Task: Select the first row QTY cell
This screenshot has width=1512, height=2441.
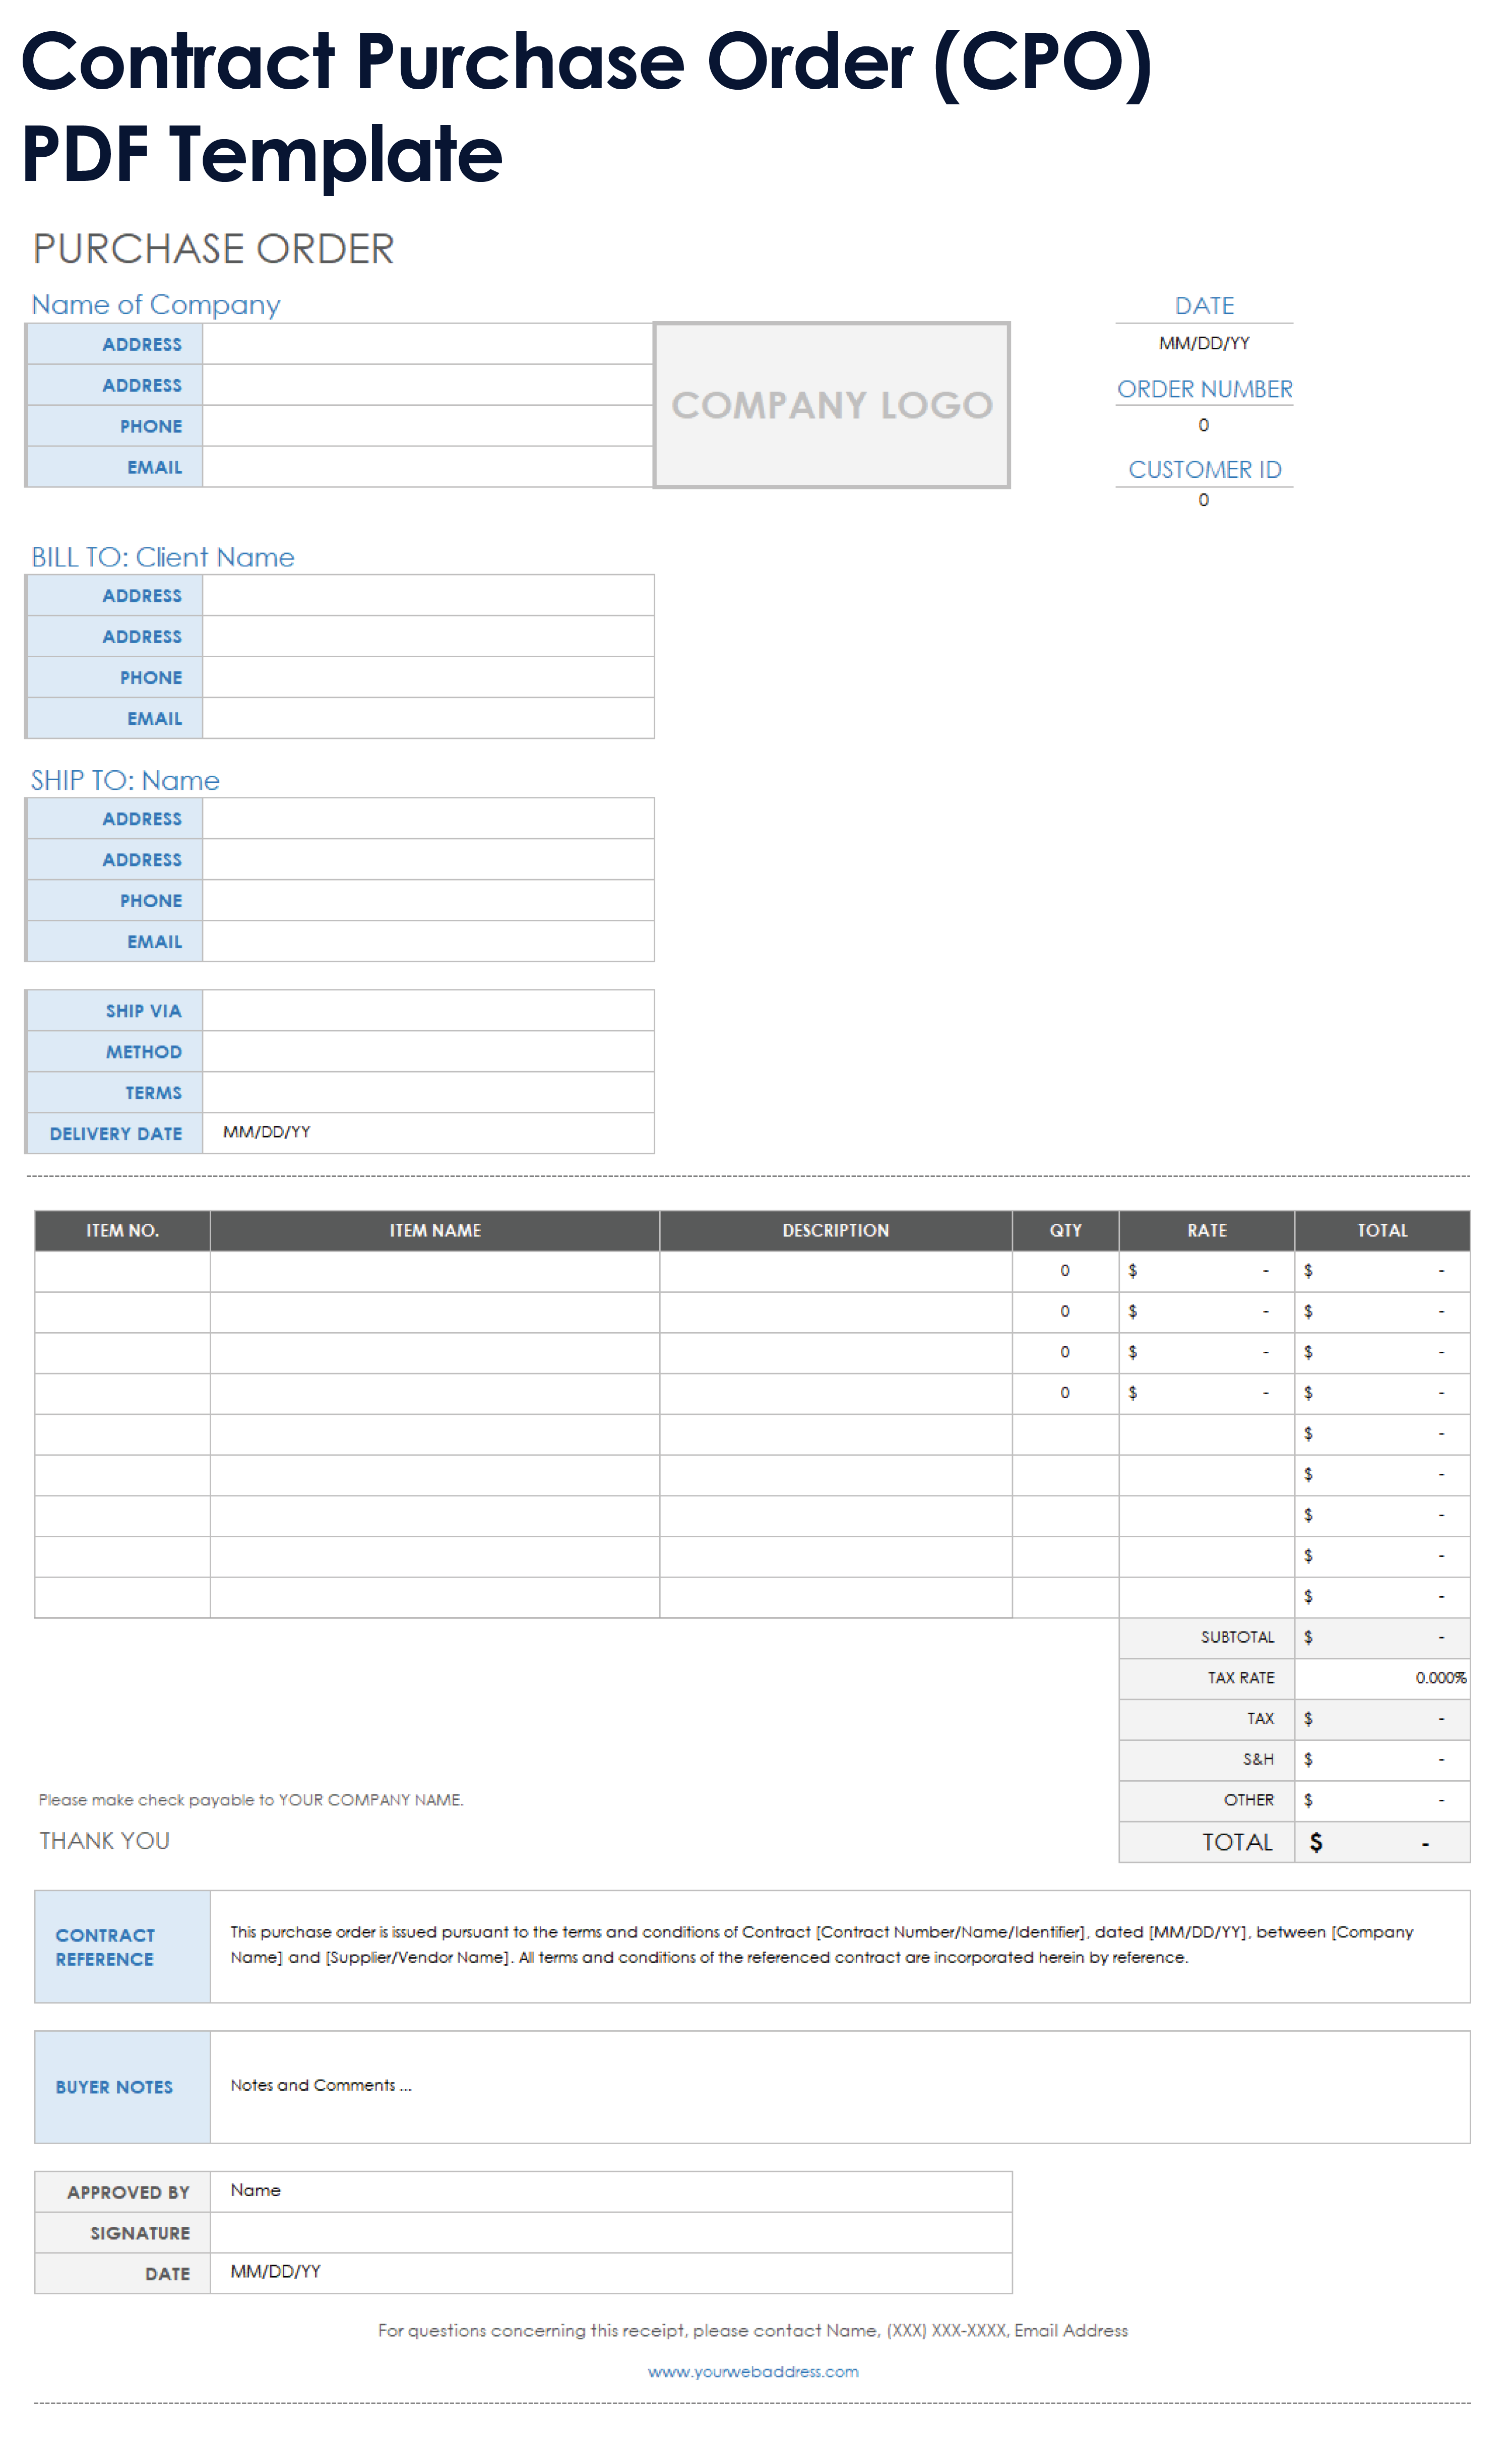Action: tap(1064, 1270)
